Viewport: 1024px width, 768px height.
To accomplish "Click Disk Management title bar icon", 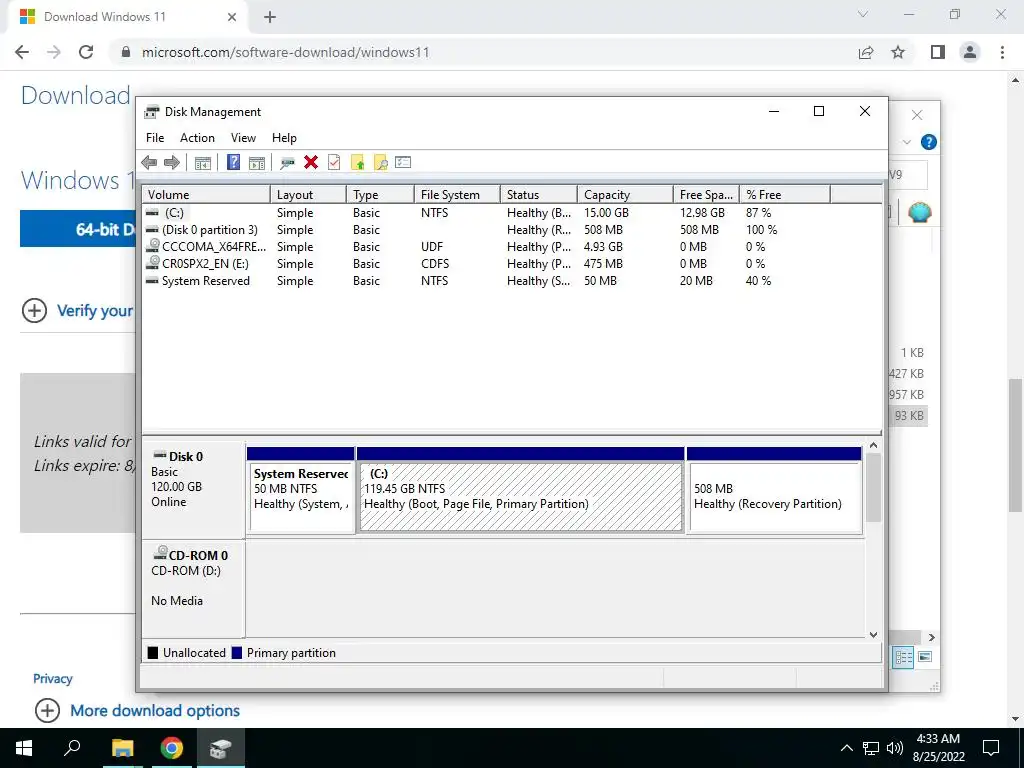I will pyautogui.click(x=152, y=112).
